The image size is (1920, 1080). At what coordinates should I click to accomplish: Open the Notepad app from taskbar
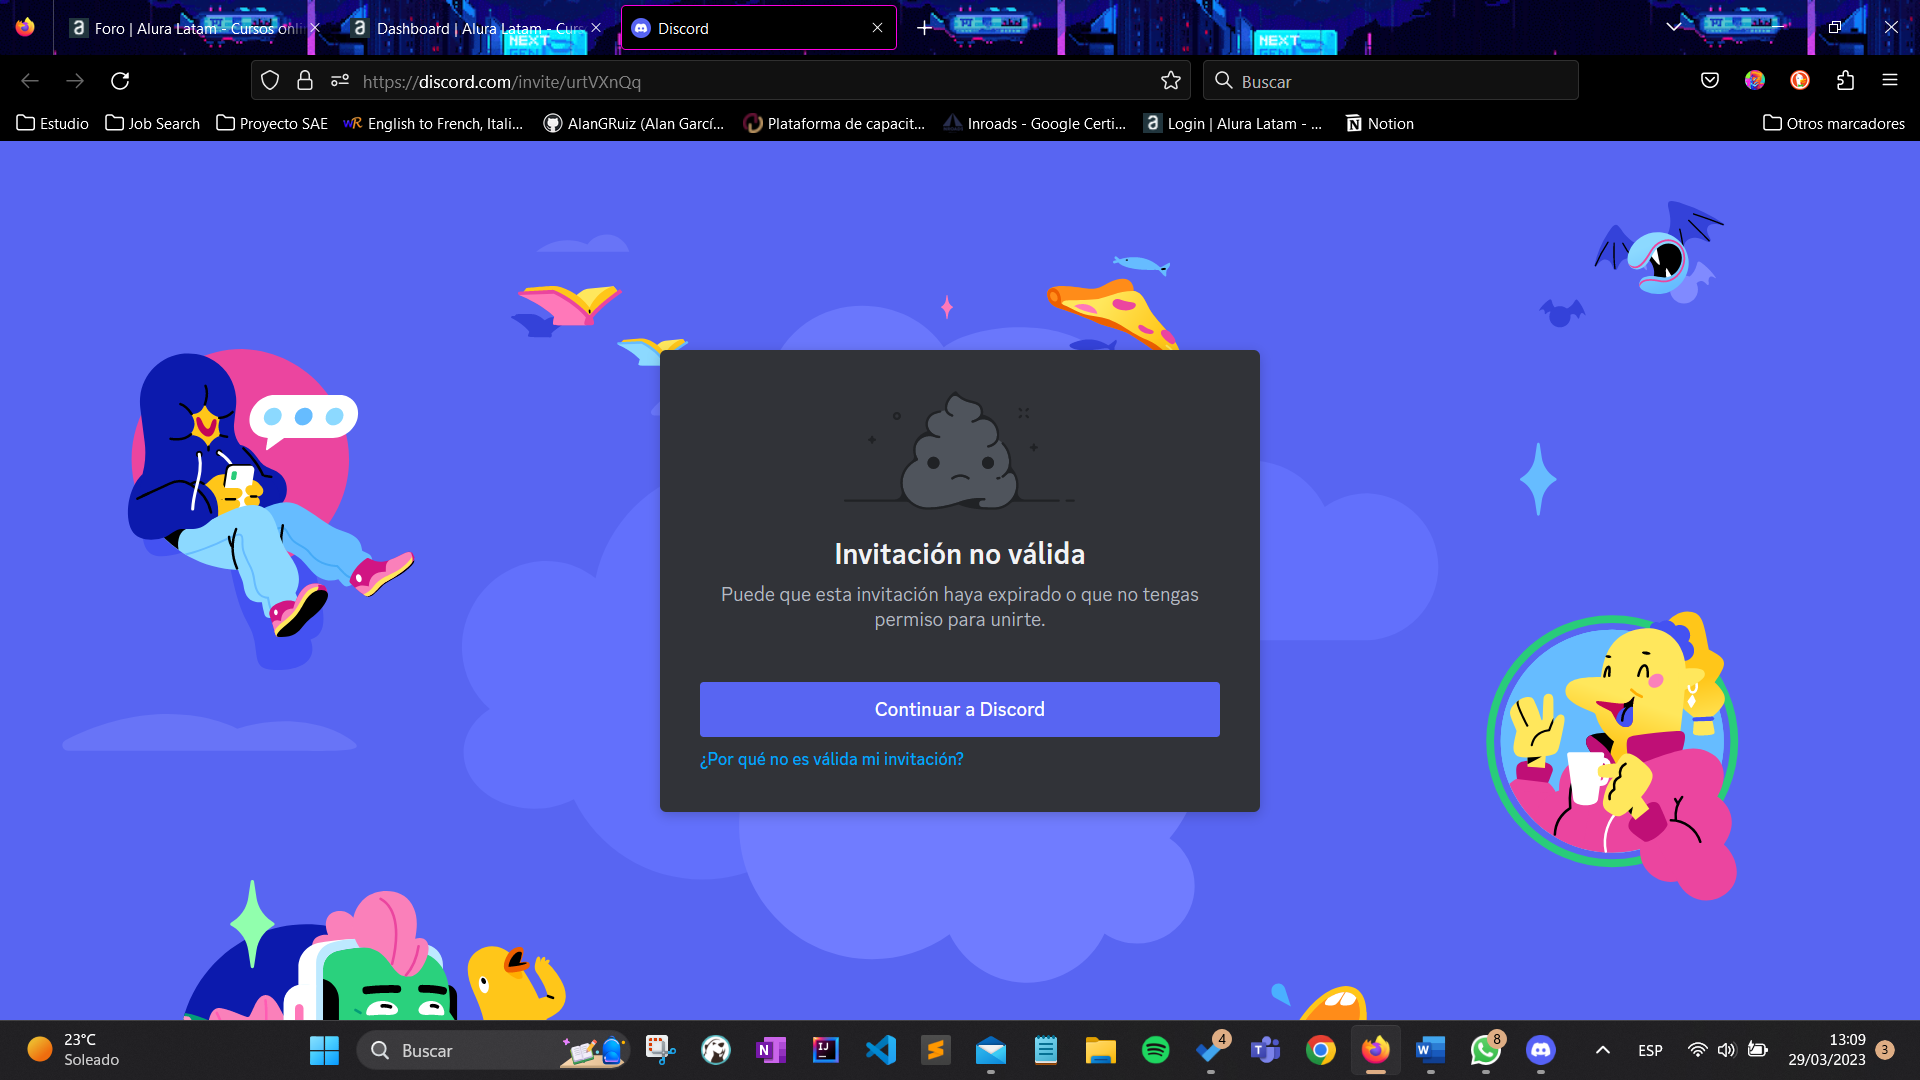pos(1046,1050)
